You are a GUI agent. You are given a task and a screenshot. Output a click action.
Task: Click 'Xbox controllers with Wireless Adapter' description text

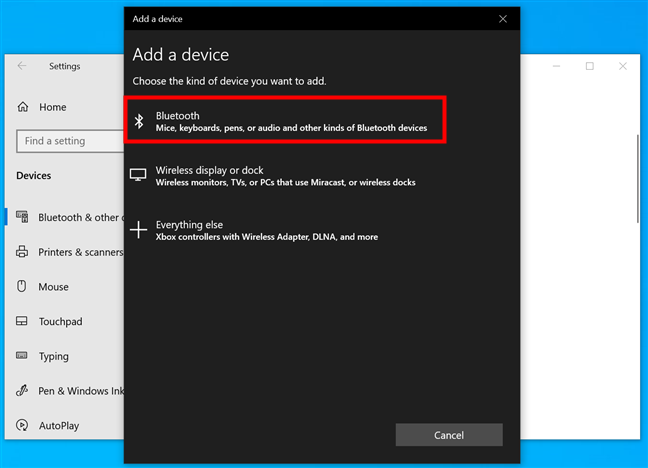267,237
